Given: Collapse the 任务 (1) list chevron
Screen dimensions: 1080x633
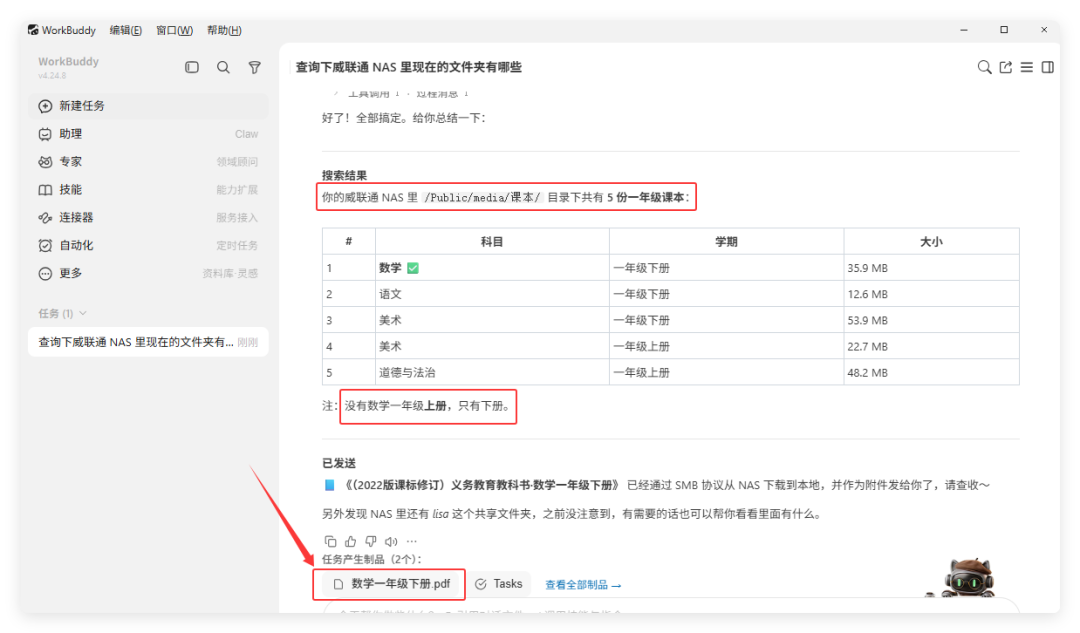Looking at the screenshot, I should [83, 313].
